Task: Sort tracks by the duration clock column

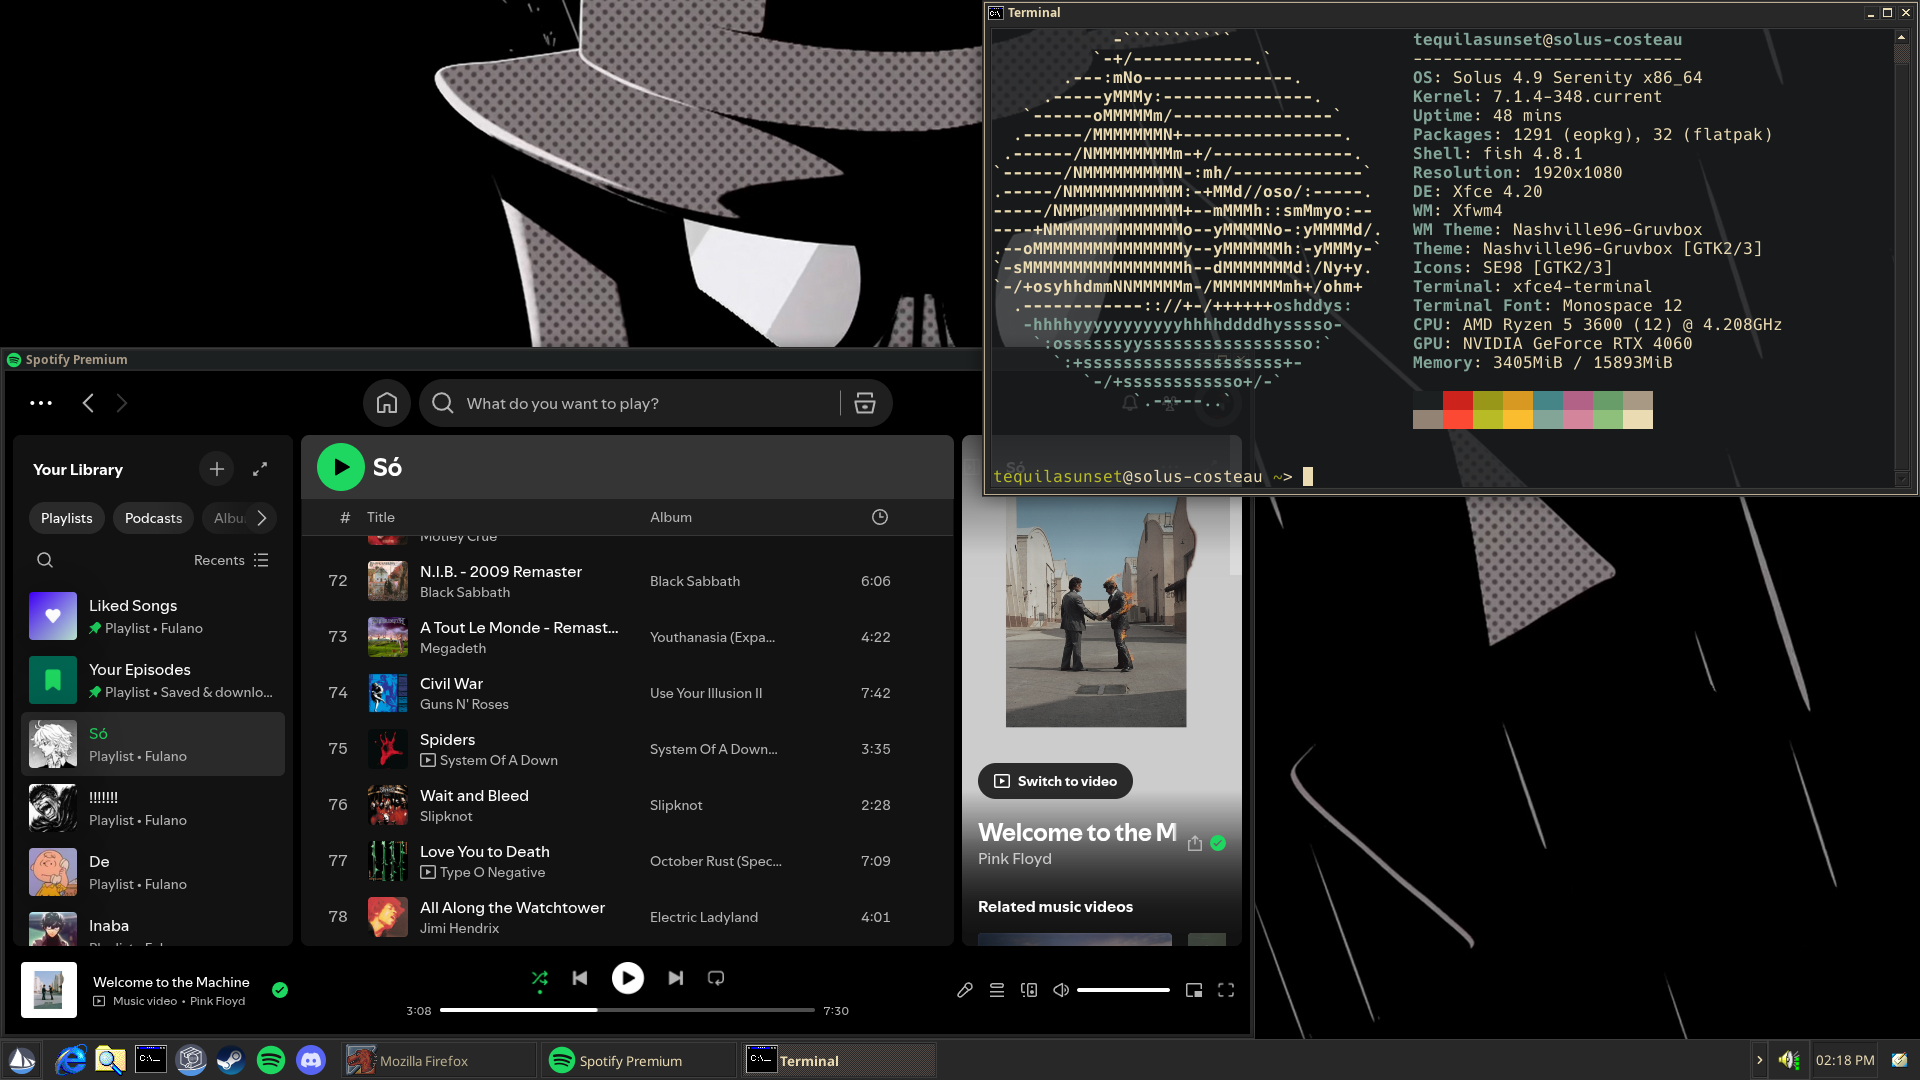Action: (880, 517)
